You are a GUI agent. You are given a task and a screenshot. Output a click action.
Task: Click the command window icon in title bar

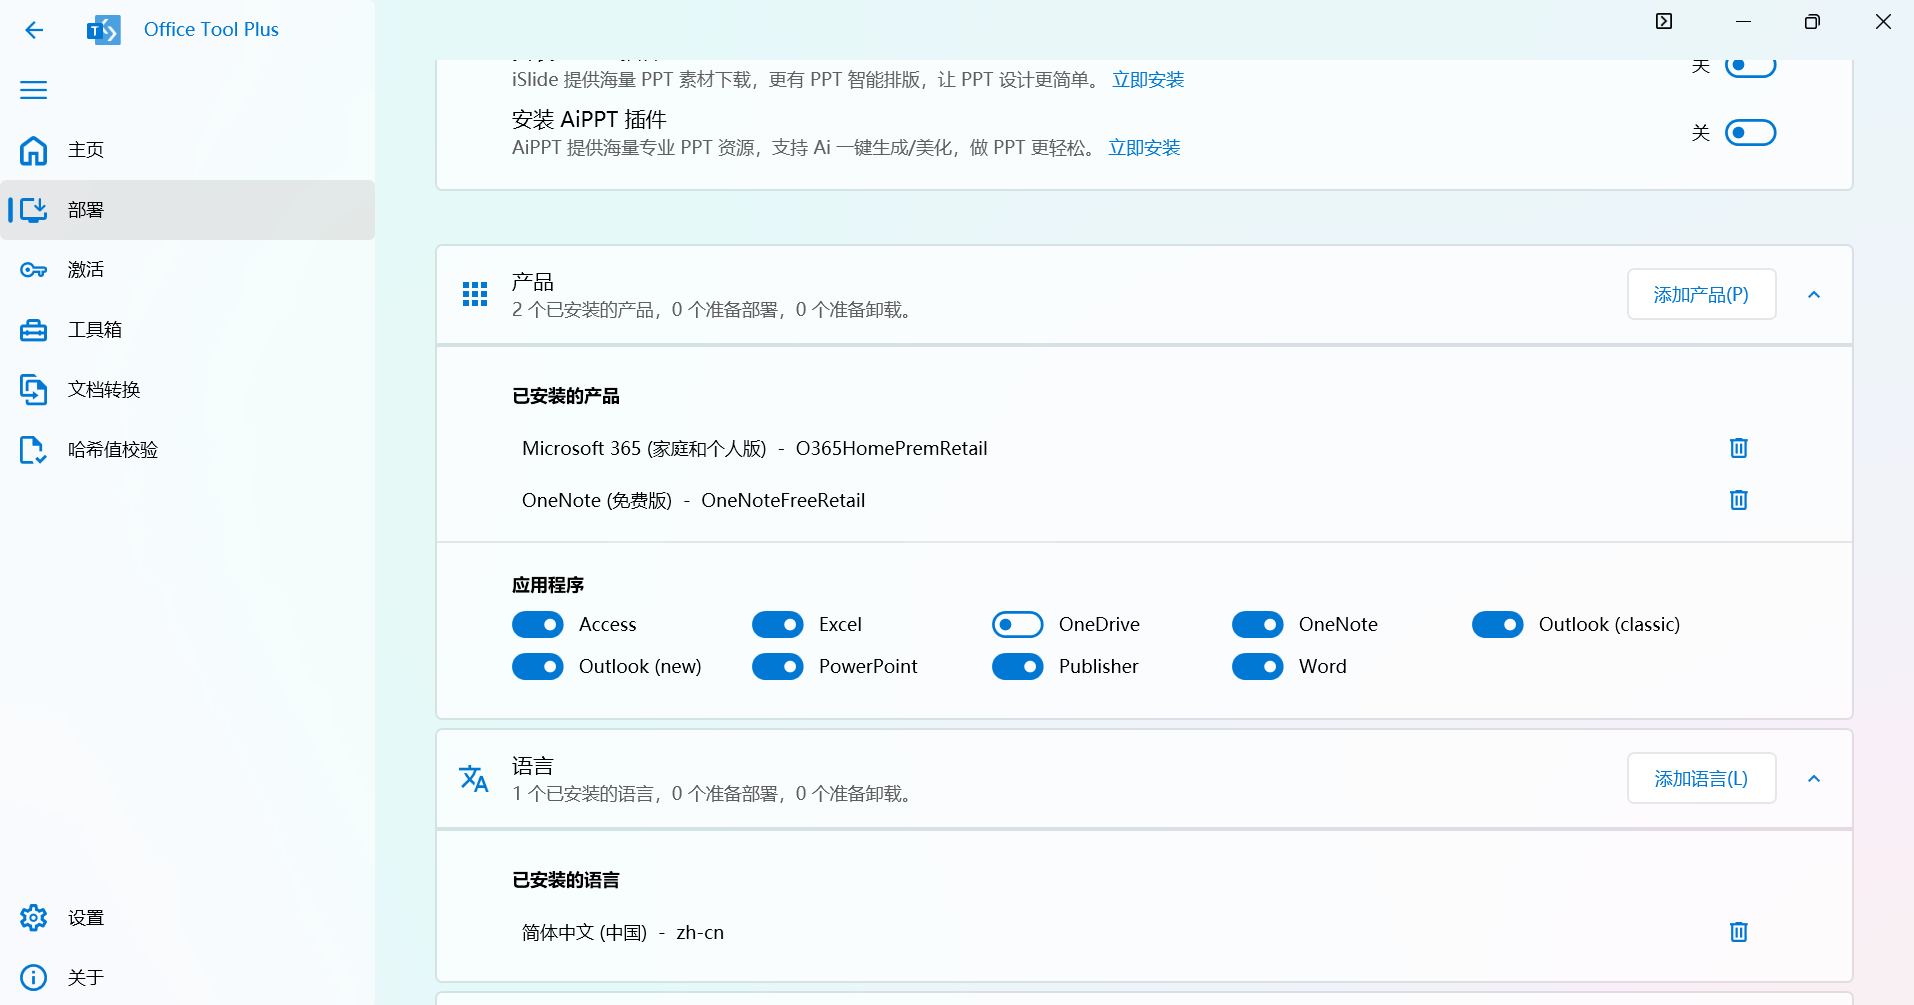1664,22
